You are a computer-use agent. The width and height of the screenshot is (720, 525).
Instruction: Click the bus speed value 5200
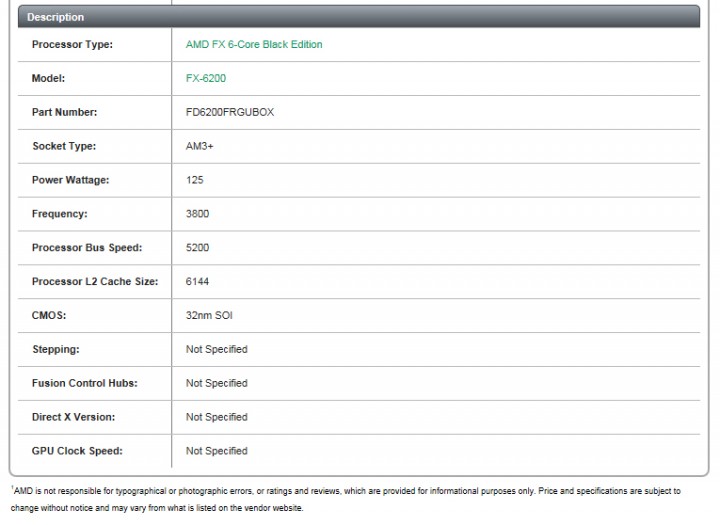pos(197,248)
